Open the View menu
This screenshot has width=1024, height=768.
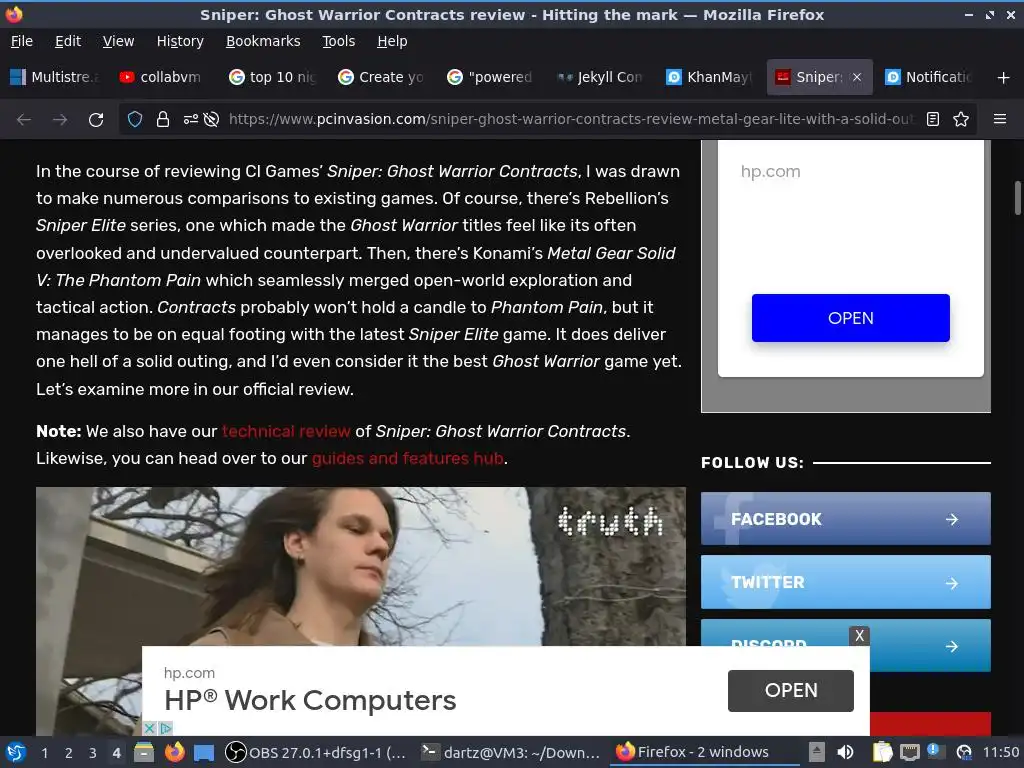tap(118, 41)
